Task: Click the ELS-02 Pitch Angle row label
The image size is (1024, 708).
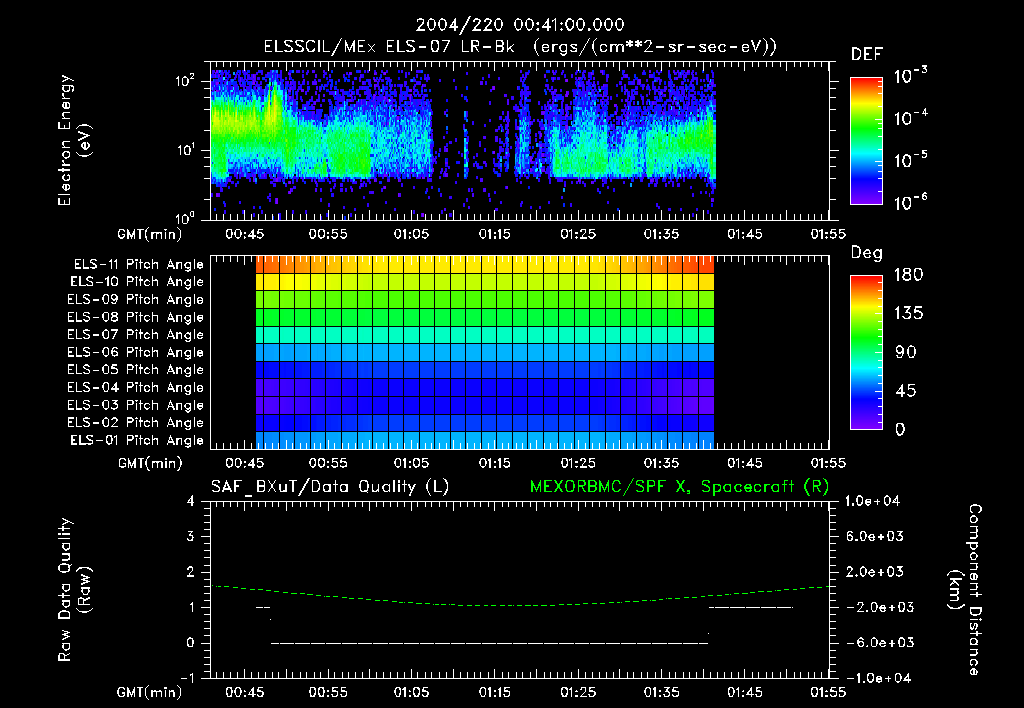Action: [135, 423]
